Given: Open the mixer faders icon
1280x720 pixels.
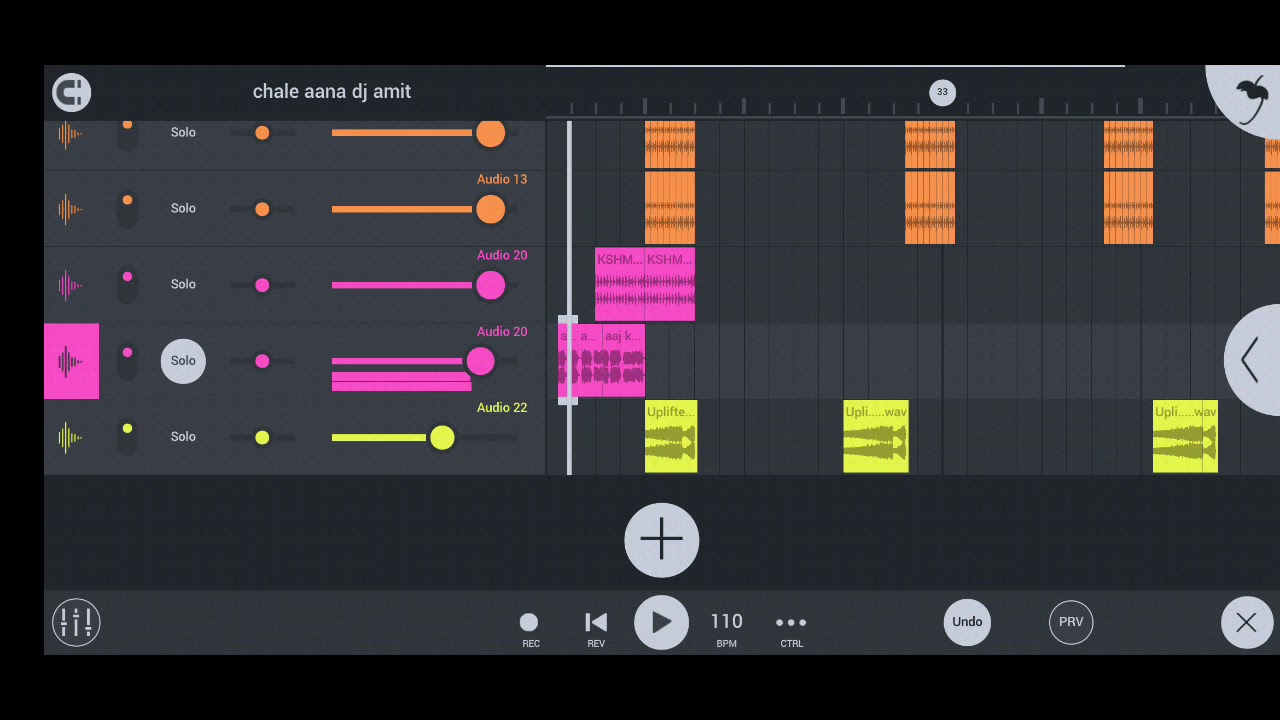Looking at the screenshot, I should click(76, 622).
